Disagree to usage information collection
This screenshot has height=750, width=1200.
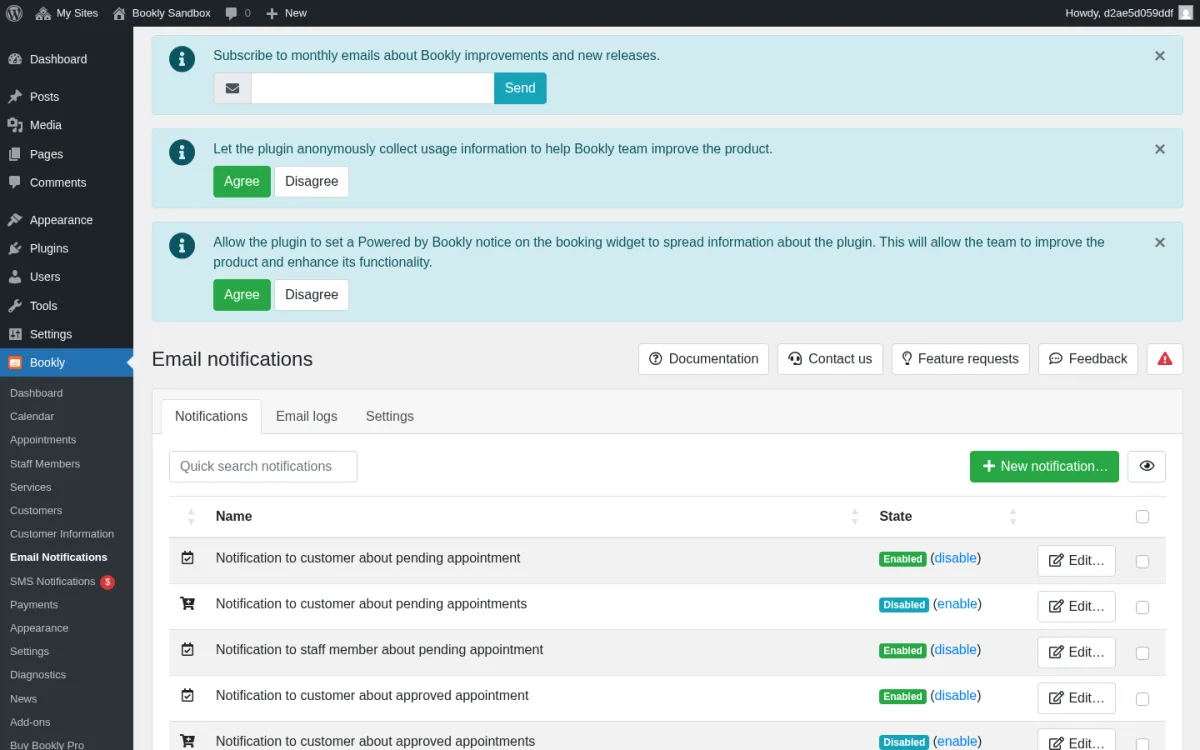312,181
